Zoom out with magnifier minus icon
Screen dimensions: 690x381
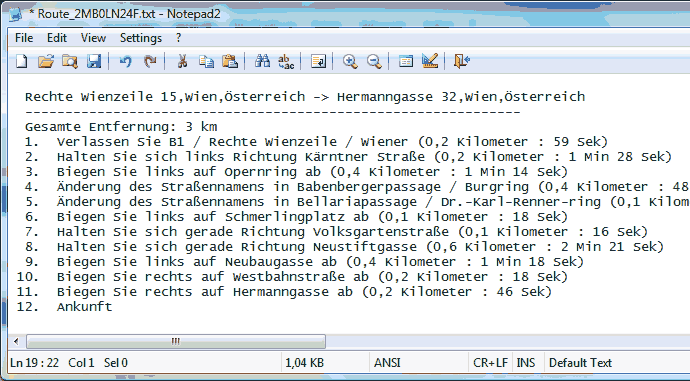click(x=374, y=61)
